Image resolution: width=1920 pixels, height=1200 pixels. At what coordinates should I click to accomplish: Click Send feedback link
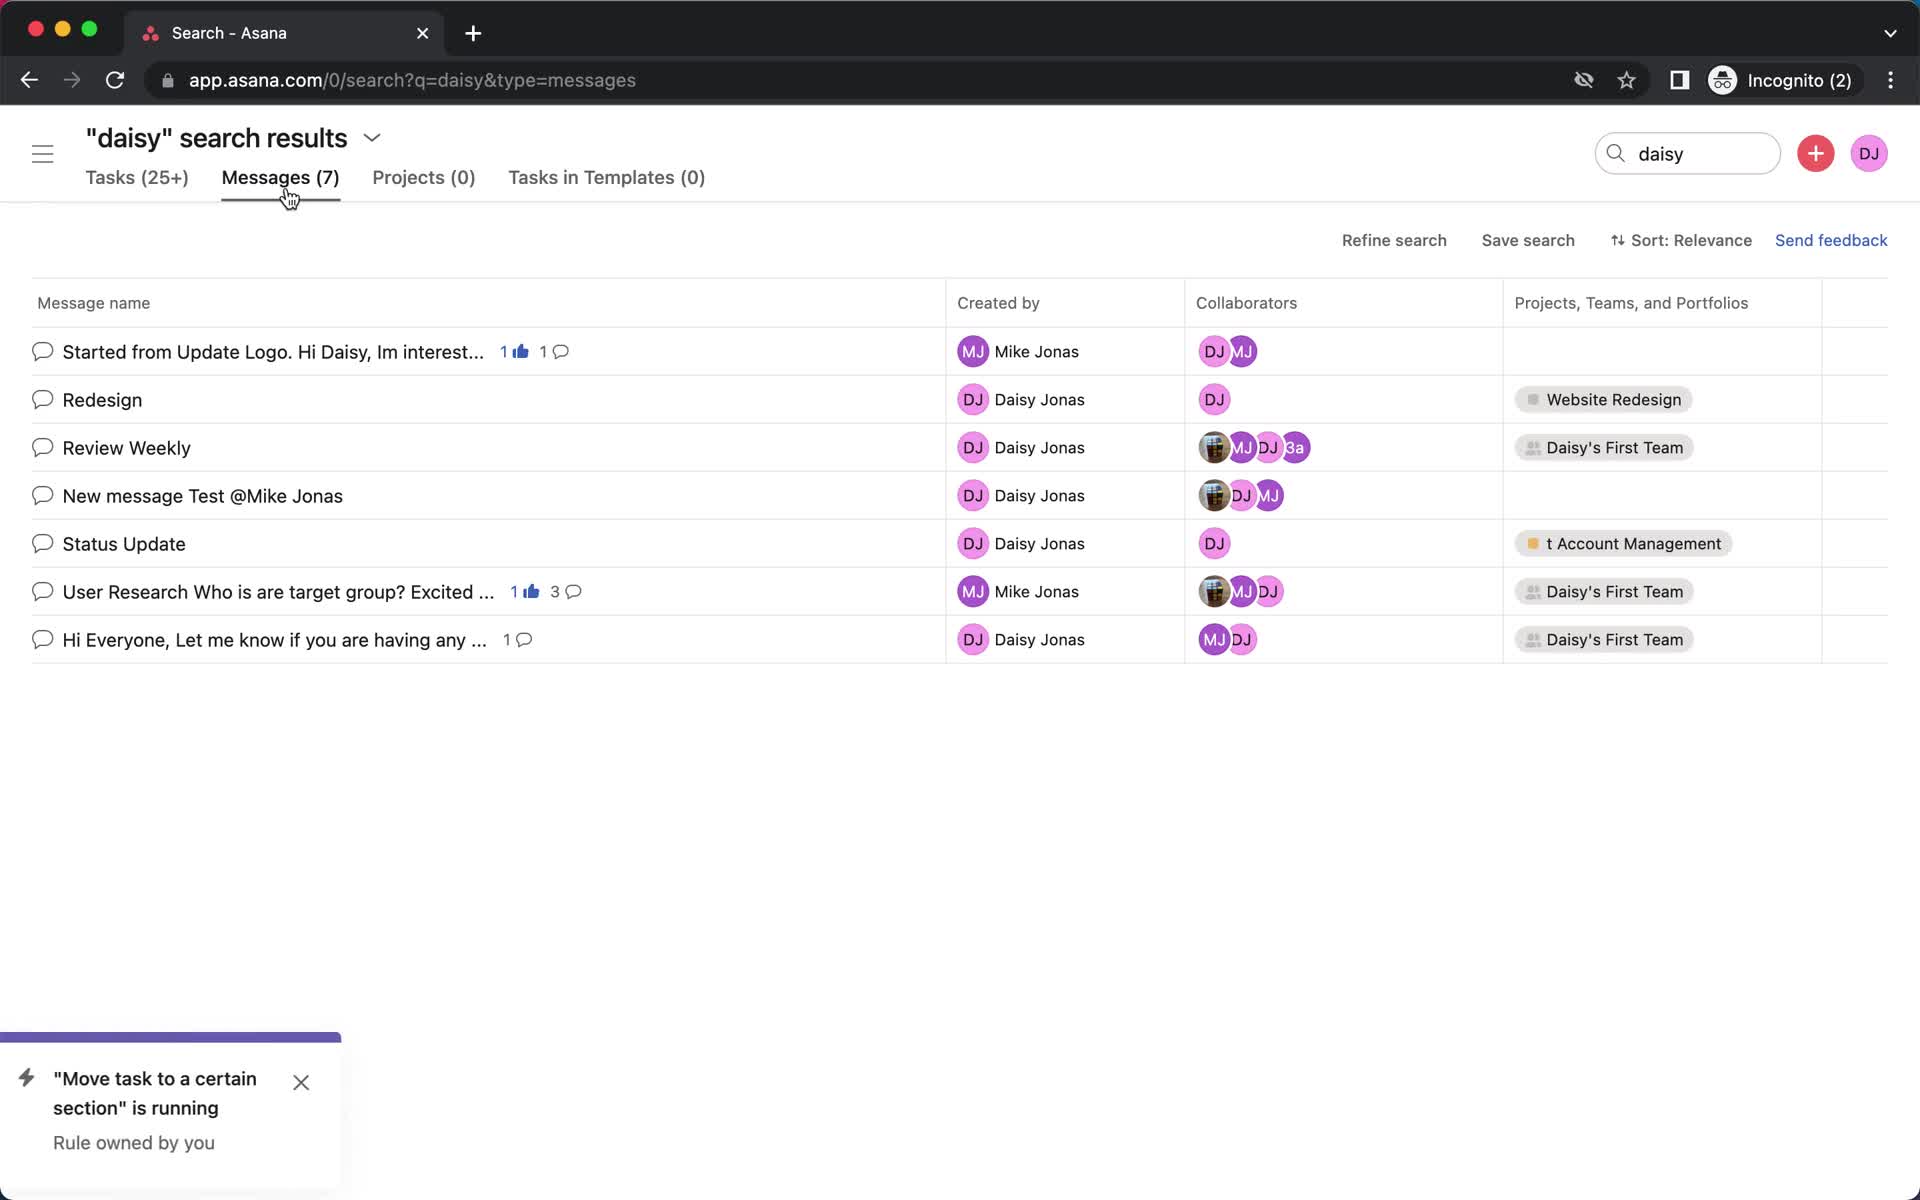tap(1831, 240)
